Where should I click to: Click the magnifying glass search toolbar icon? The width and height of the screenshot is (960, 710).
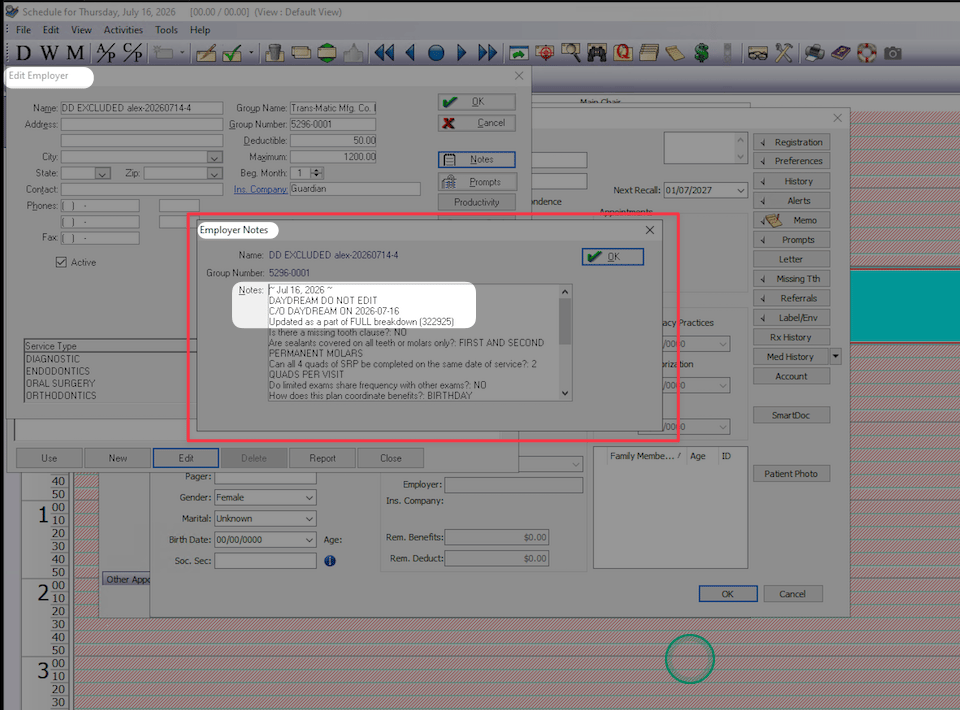[571, 53]
